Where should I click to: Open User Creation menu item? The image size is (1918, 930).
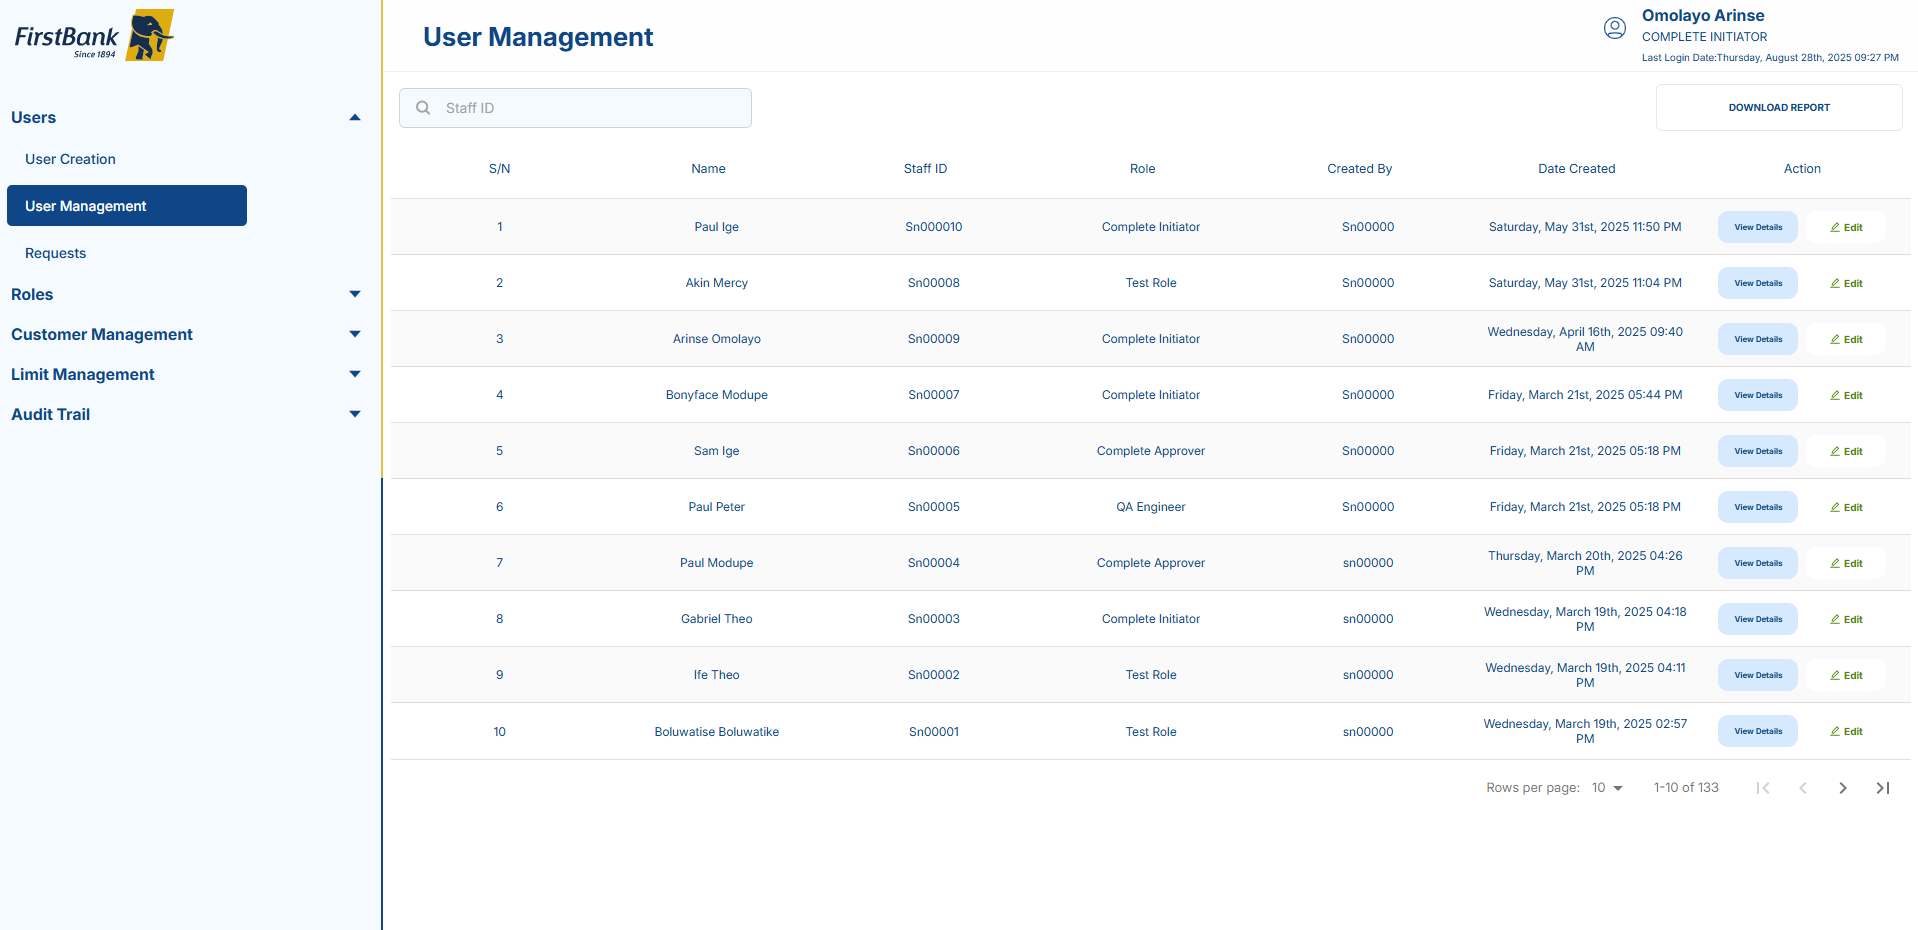coord(70,159)
